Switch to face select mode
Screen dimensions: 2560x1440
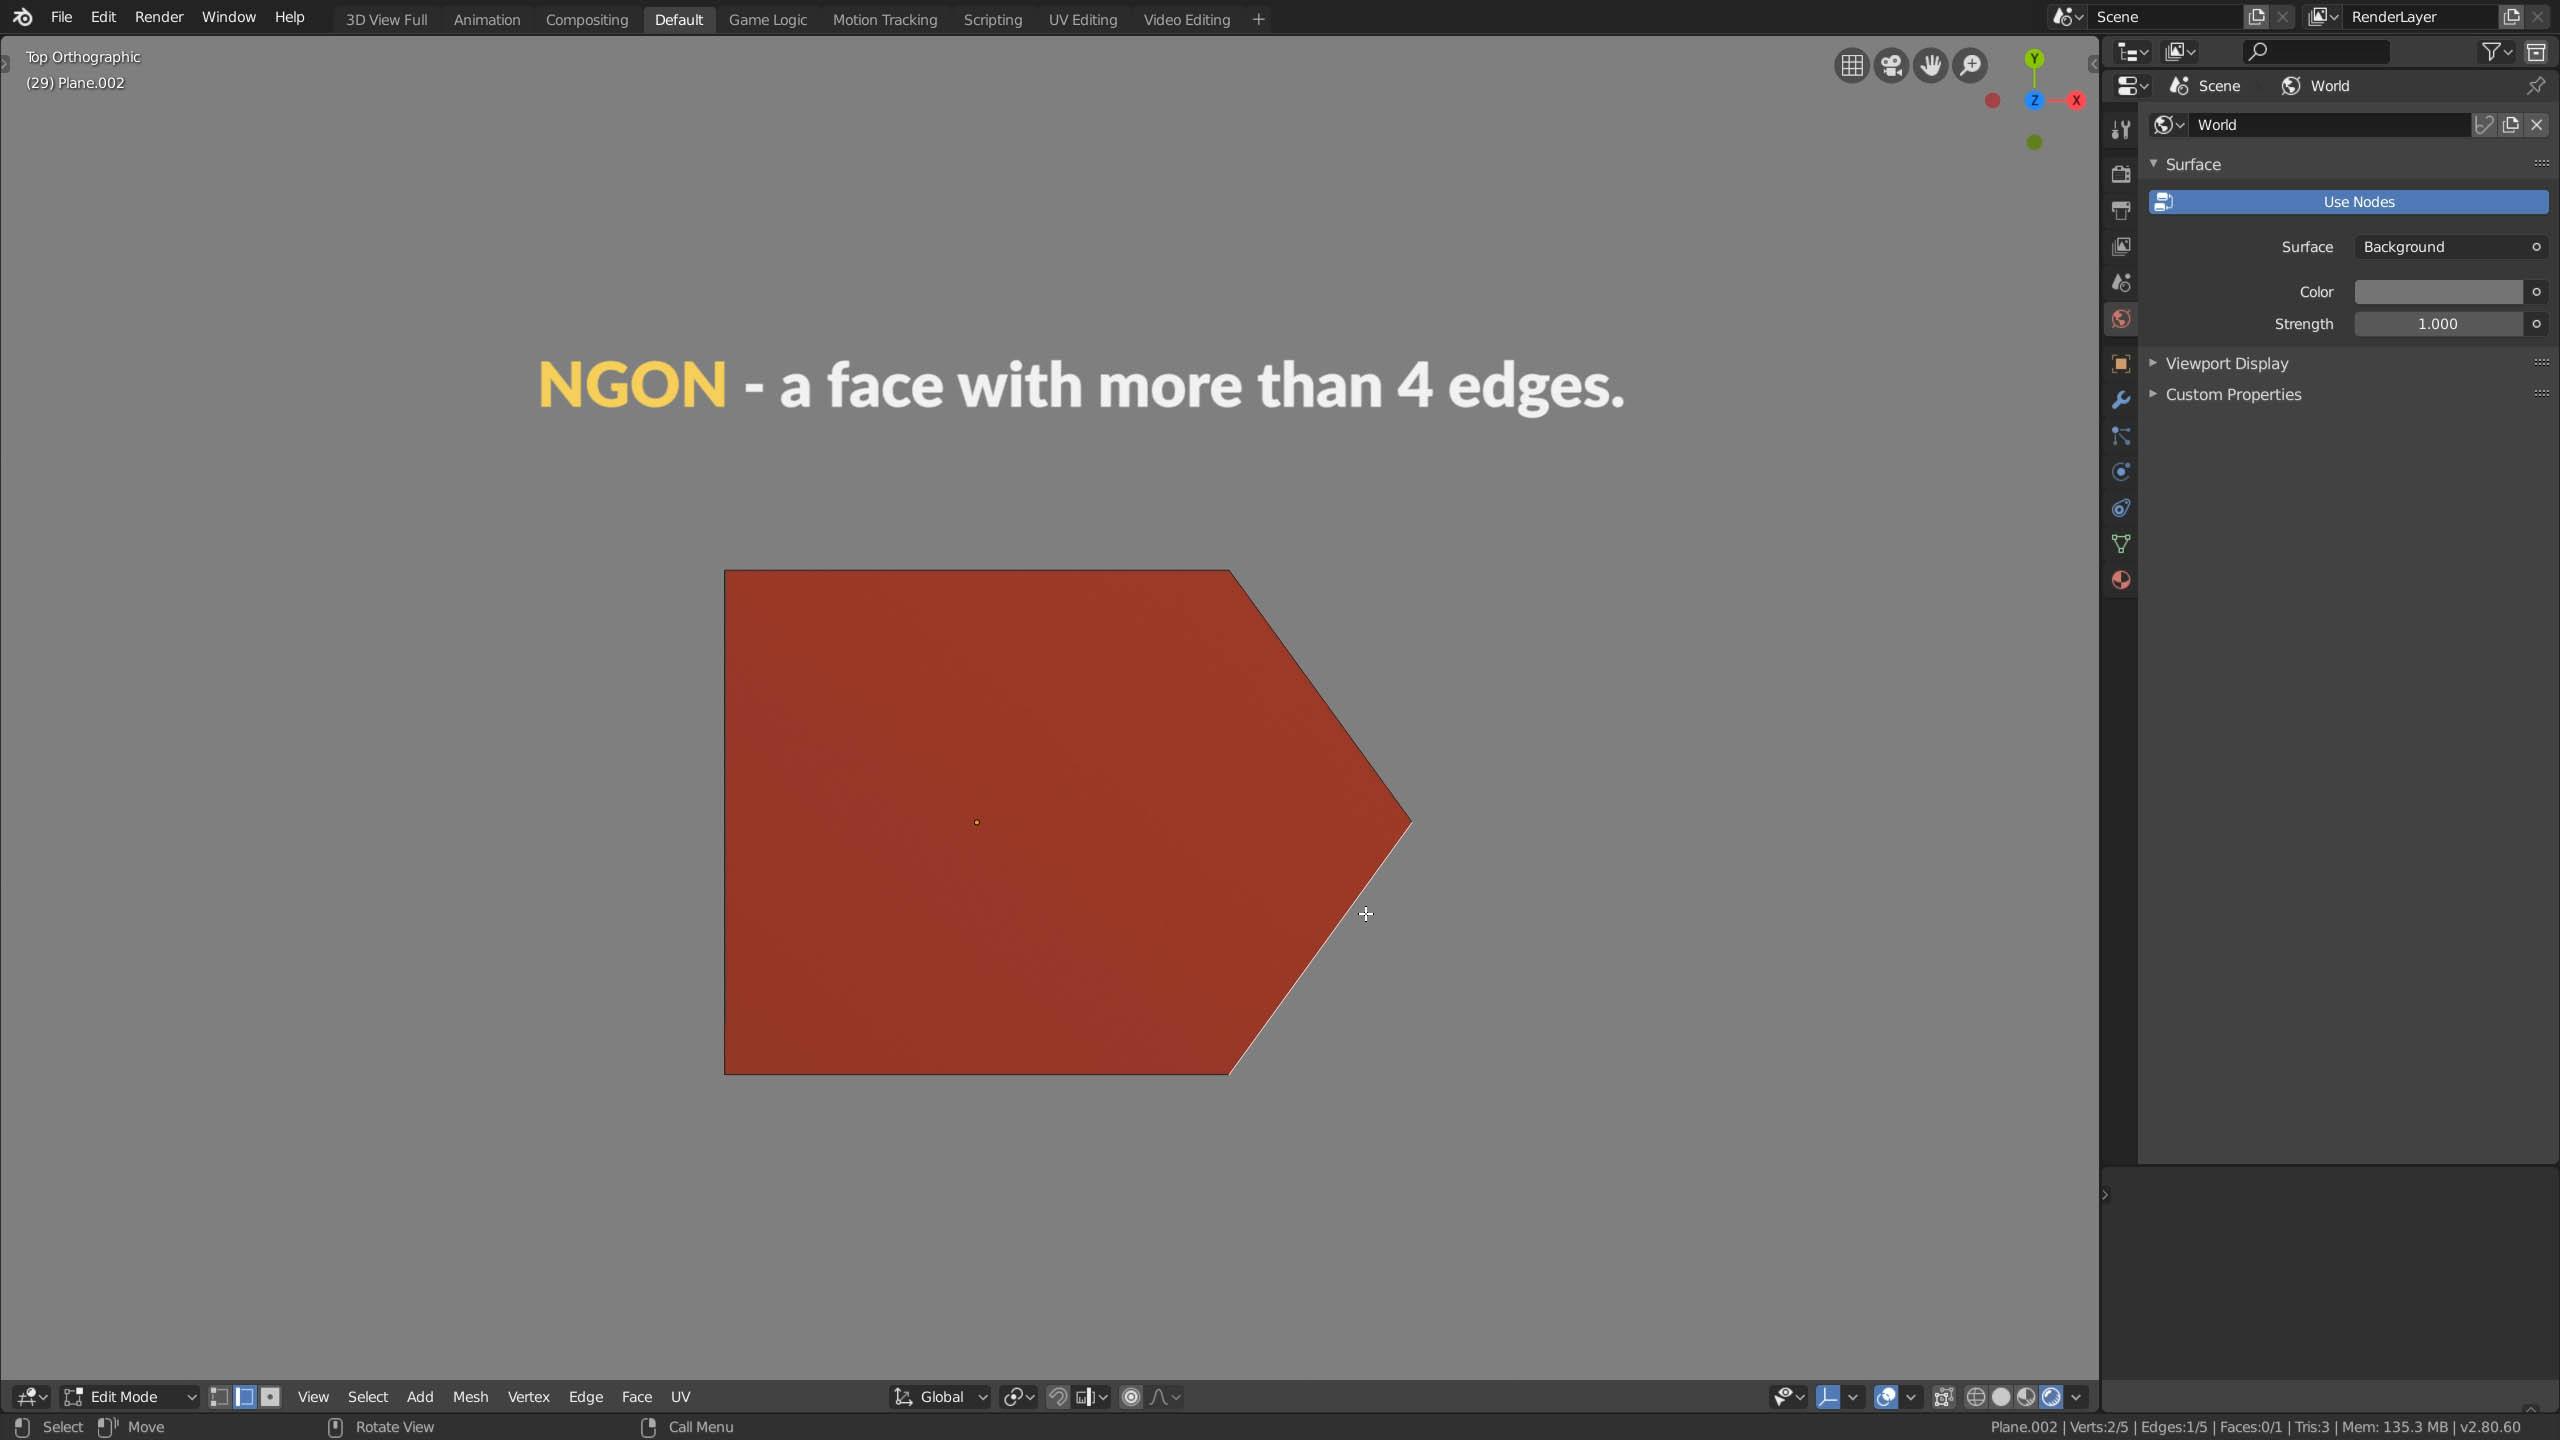(271, 1397)
